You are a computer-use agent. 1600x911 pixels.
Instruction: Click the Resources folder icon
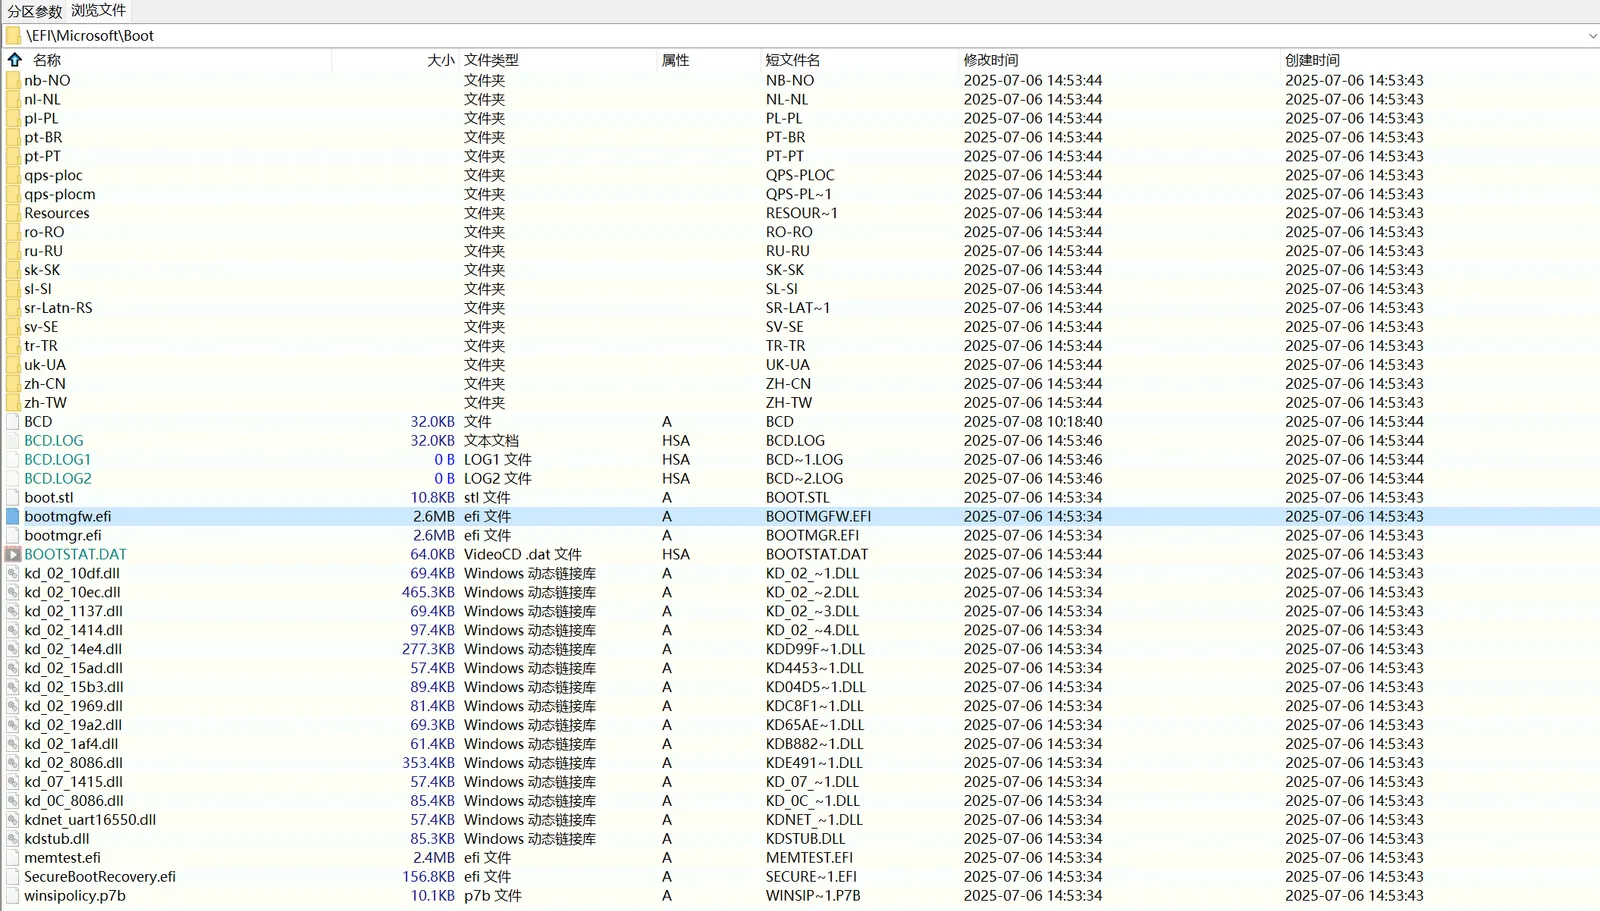pyautogui.click(x=13, y=213)
